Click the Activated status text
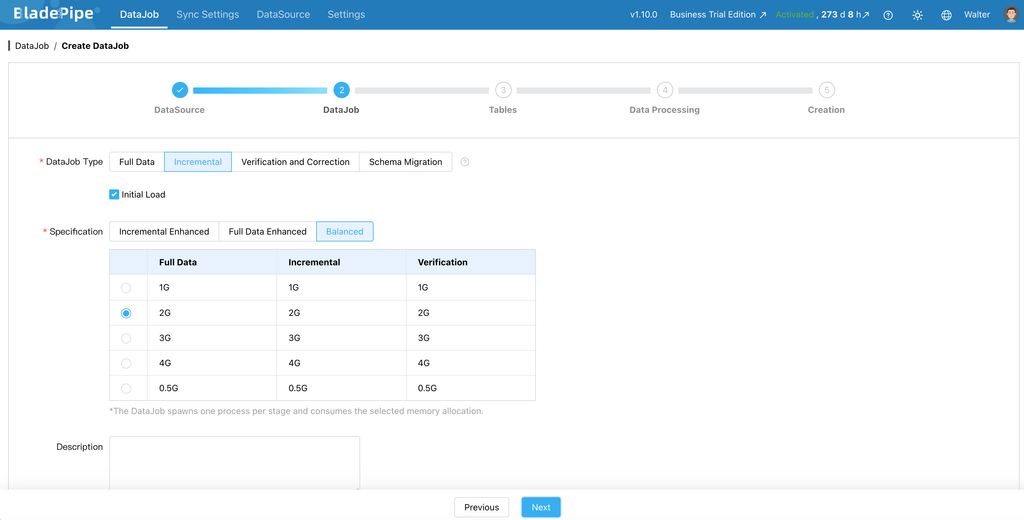The width and height of the screenshot is (1024, 520). tap(795, 14)
